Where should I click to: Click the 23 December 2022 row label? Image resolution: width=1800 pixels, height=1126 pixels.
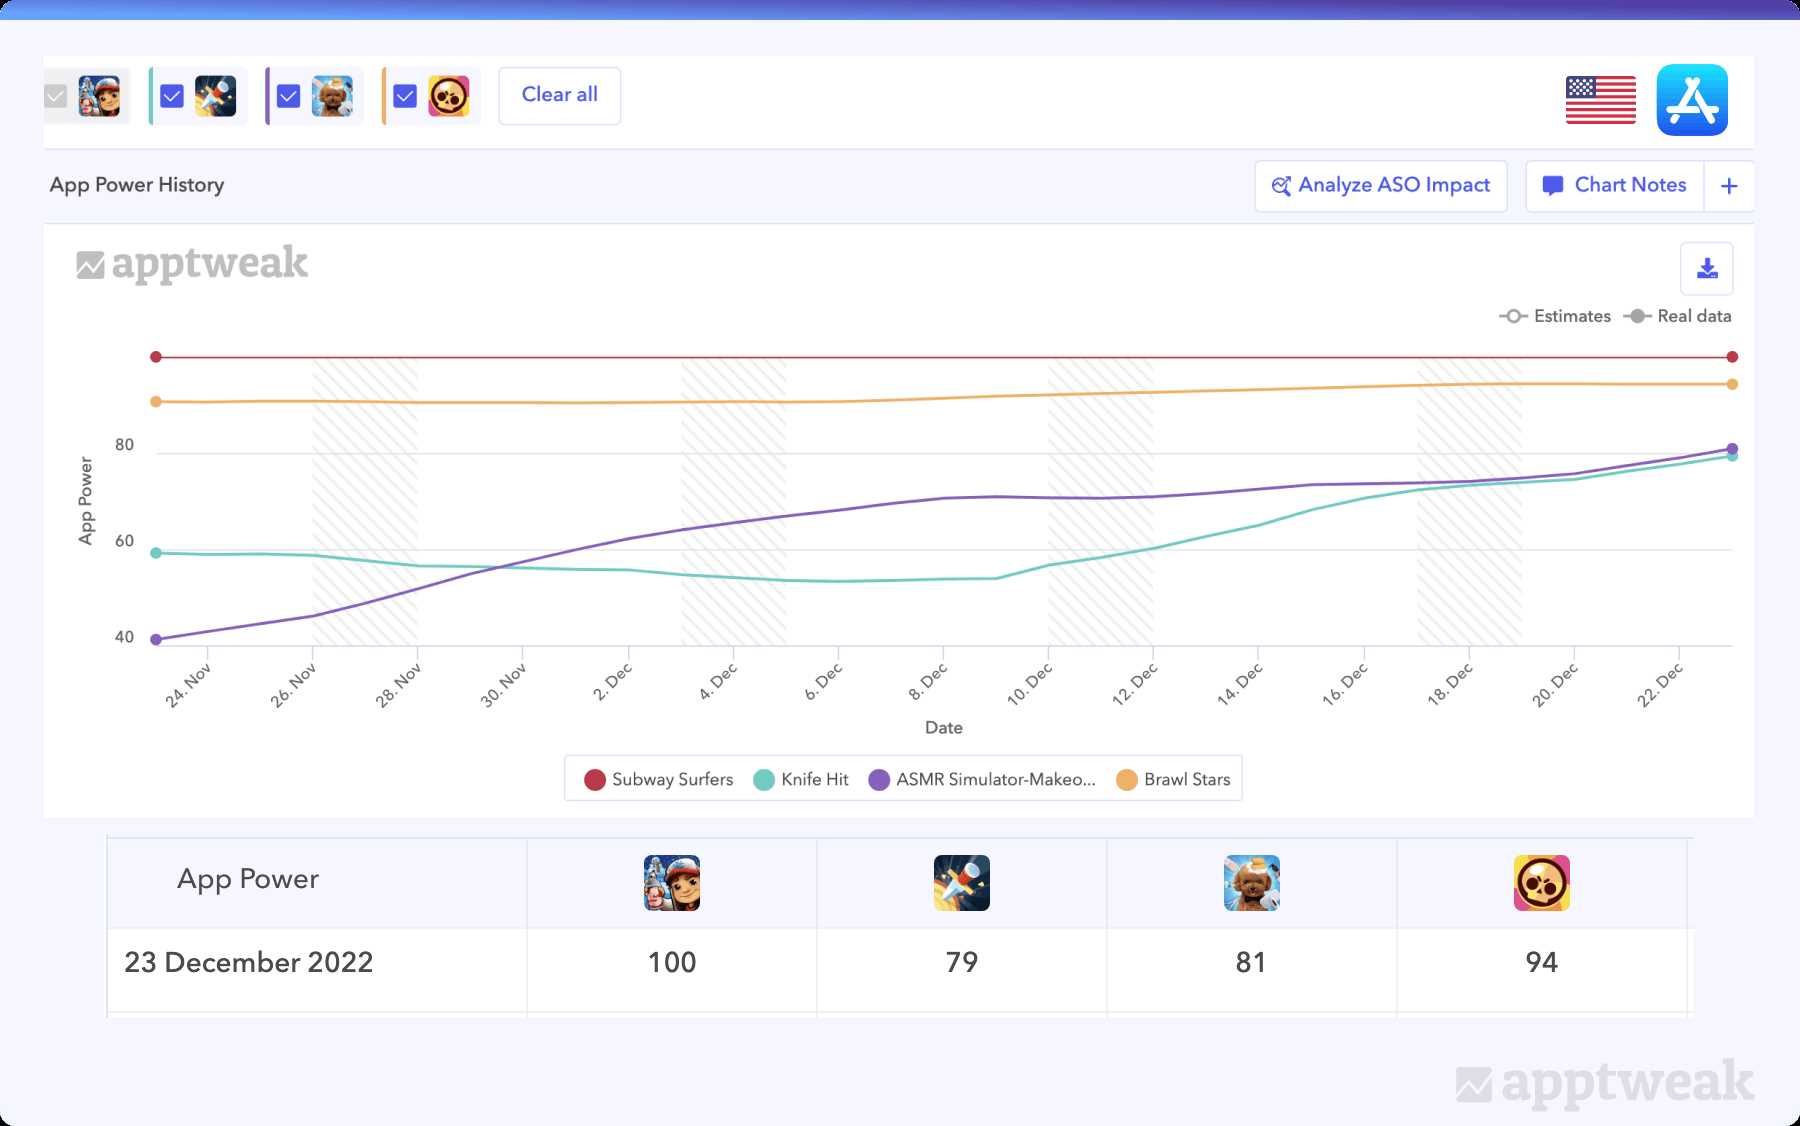click(x=249, y=962)
